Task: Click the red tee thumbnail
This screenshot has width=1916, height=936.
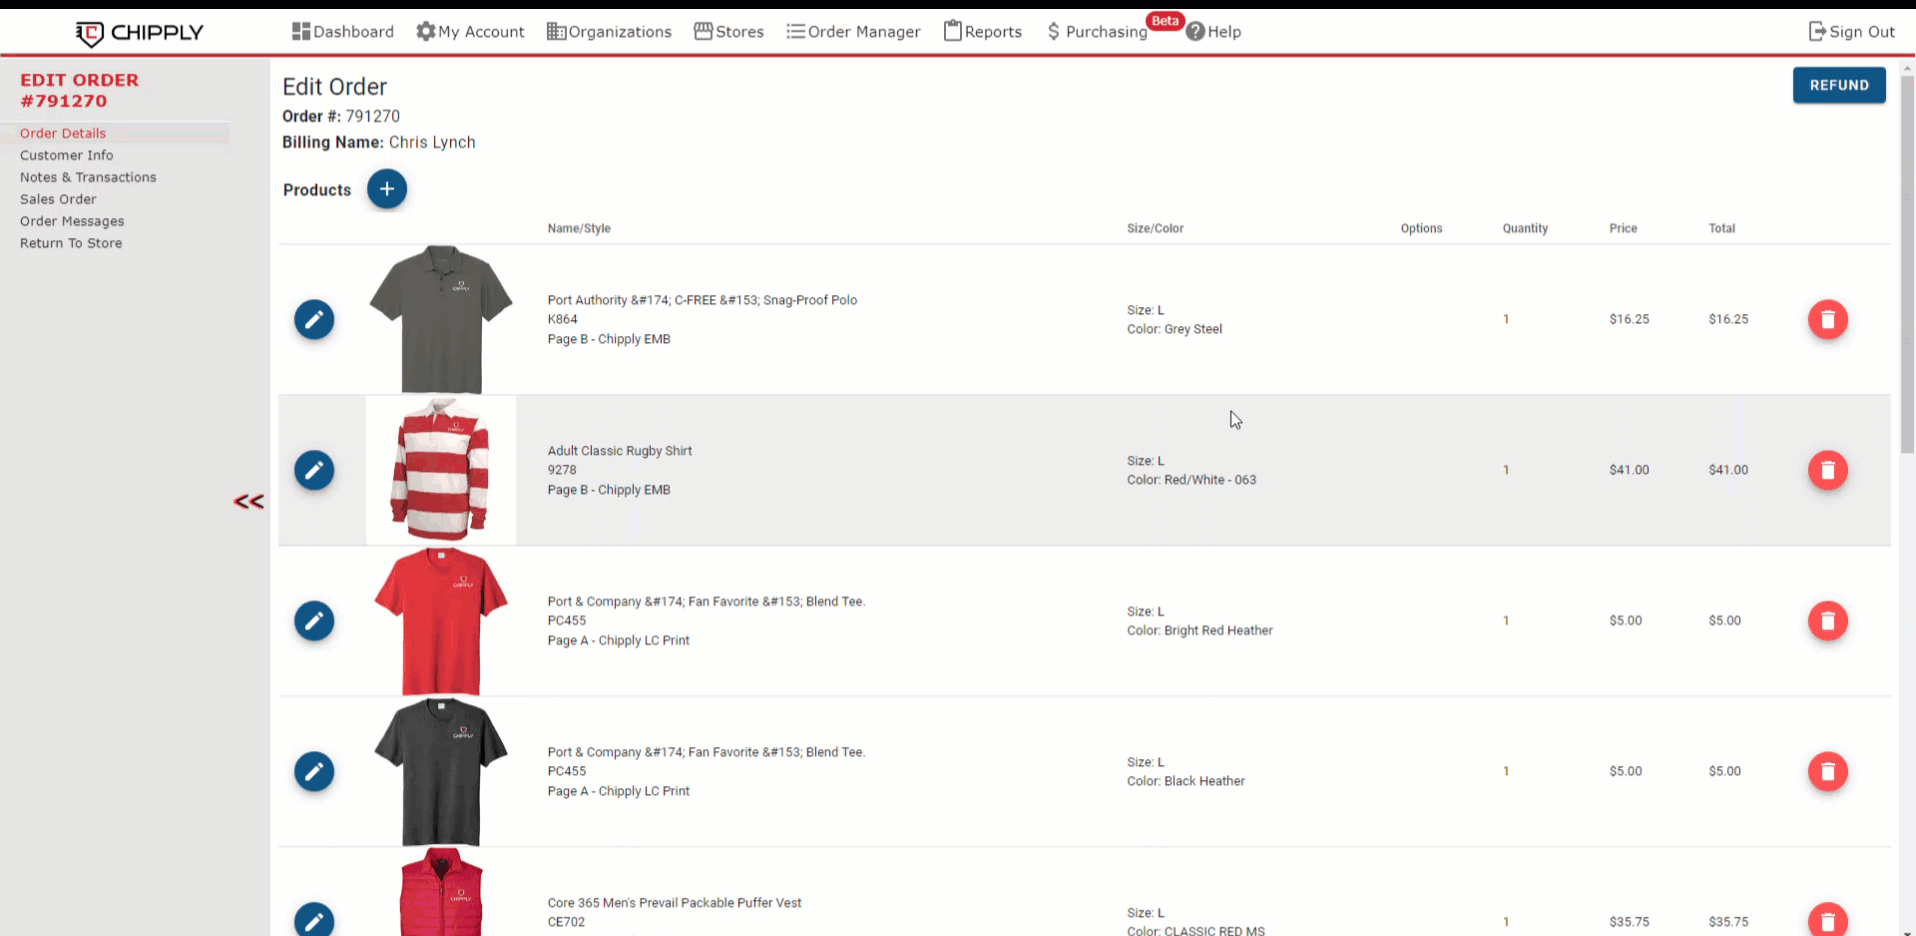Action: pyautogui.click(x=441, y=621)
